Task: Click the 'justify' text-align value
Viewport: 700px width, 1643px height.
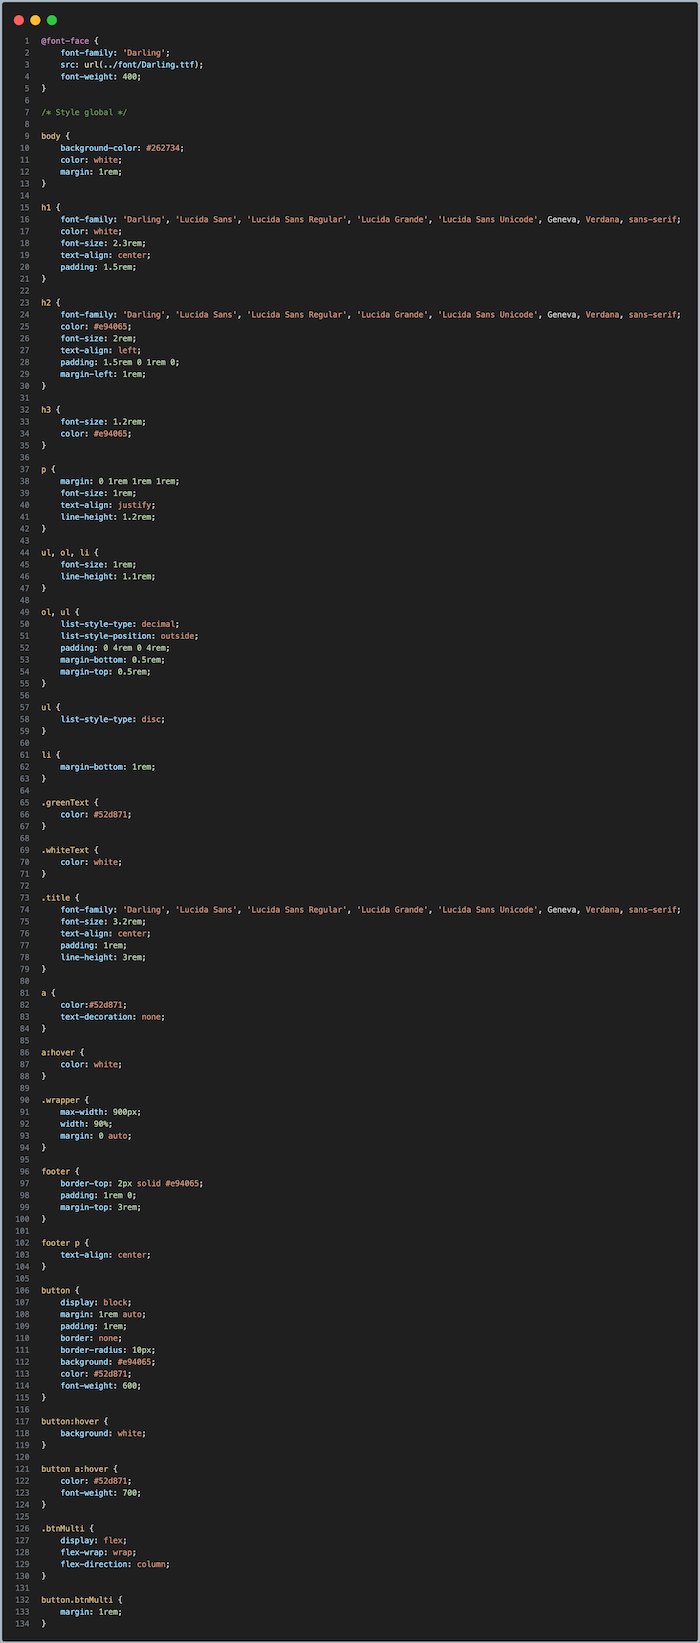Action: [136, 505]
